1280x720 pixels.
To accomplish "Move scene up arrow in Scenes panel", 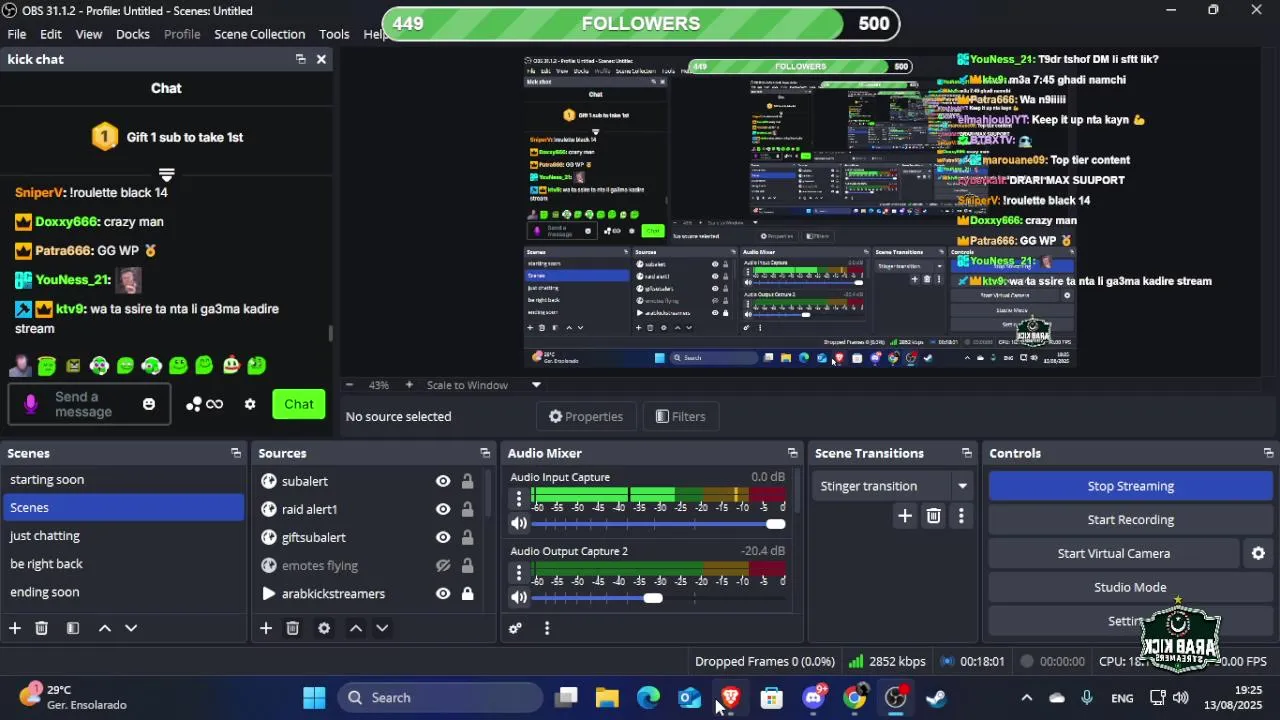I will pyautogui.click(x=104, y=628).
